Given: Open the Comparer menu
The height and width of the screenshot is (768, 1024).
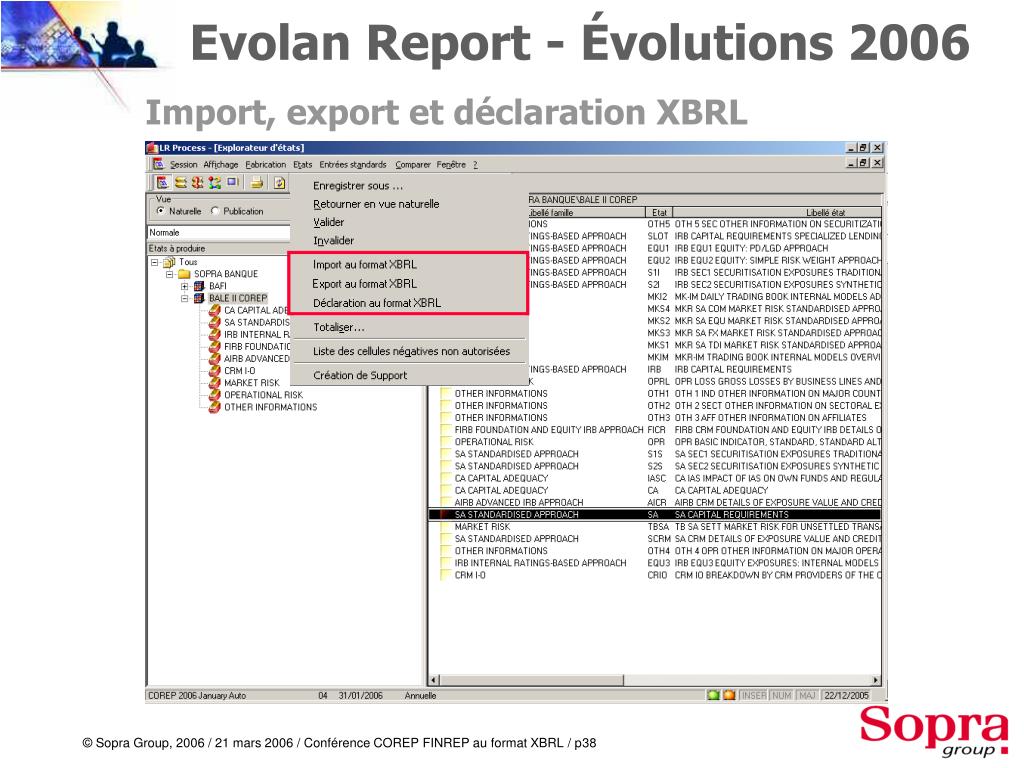Looking at the screenshot, I should [x=413, y=165].
